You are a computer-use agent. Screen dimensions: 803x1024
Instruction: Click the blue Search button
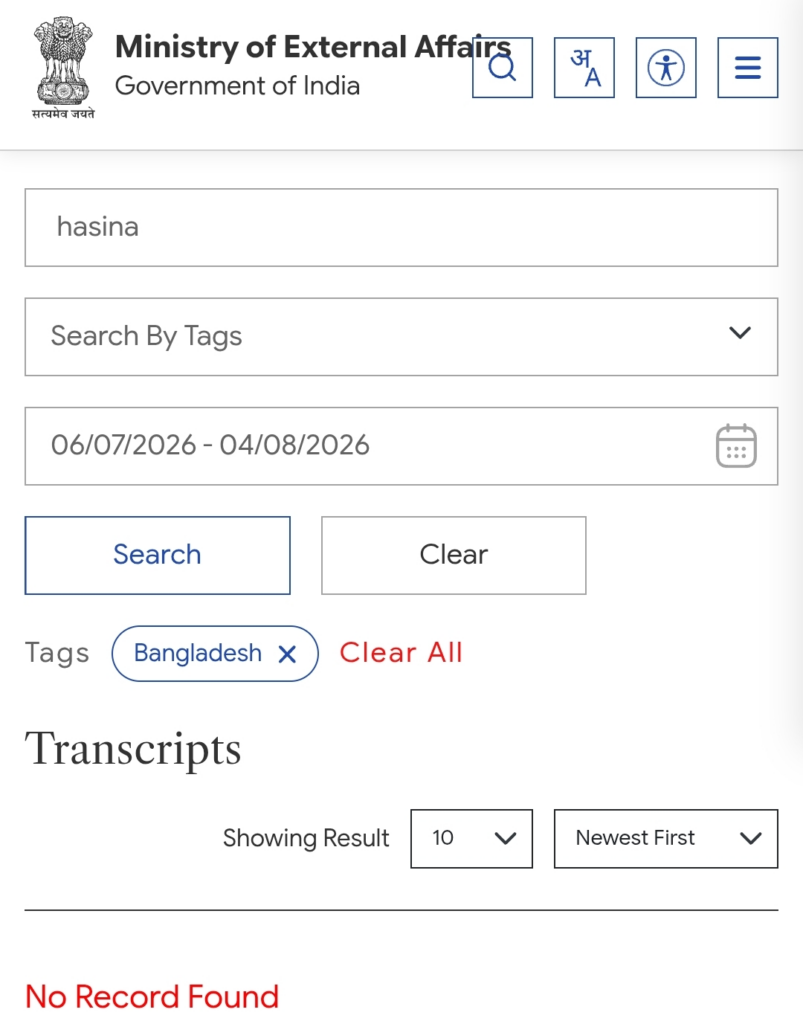pyautogui.click(x=157, y=555)
